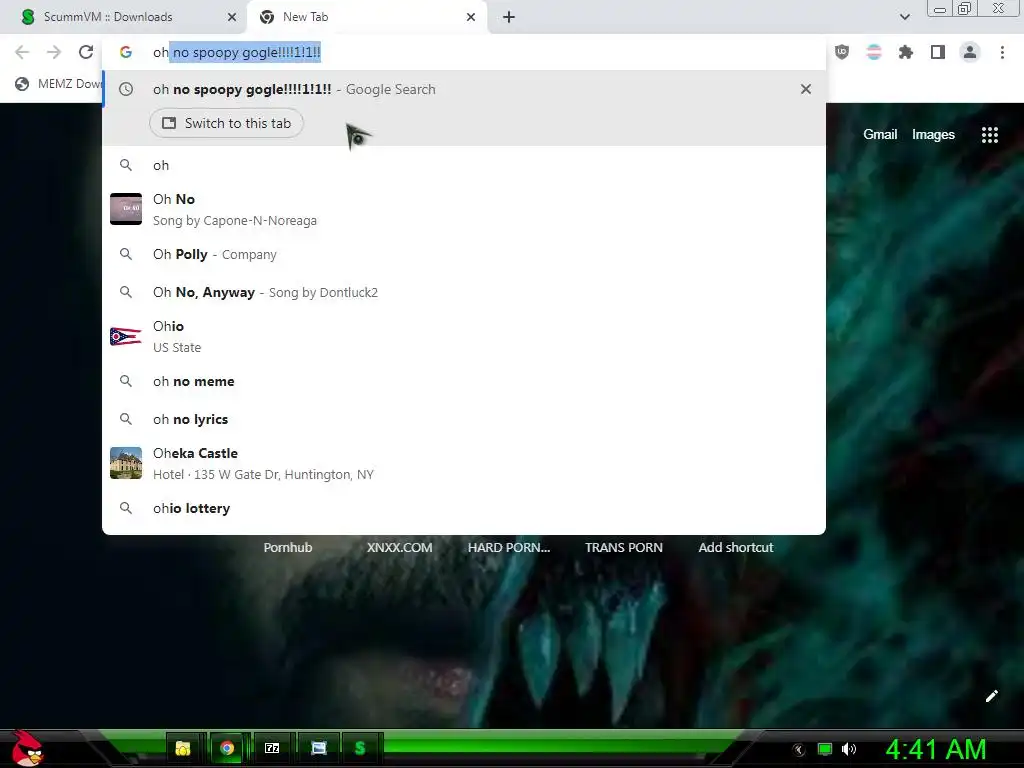Select the Oheka Castle hotel suggestion
Viewport: 1024px width, 768px height.
(x=464, y=463)
